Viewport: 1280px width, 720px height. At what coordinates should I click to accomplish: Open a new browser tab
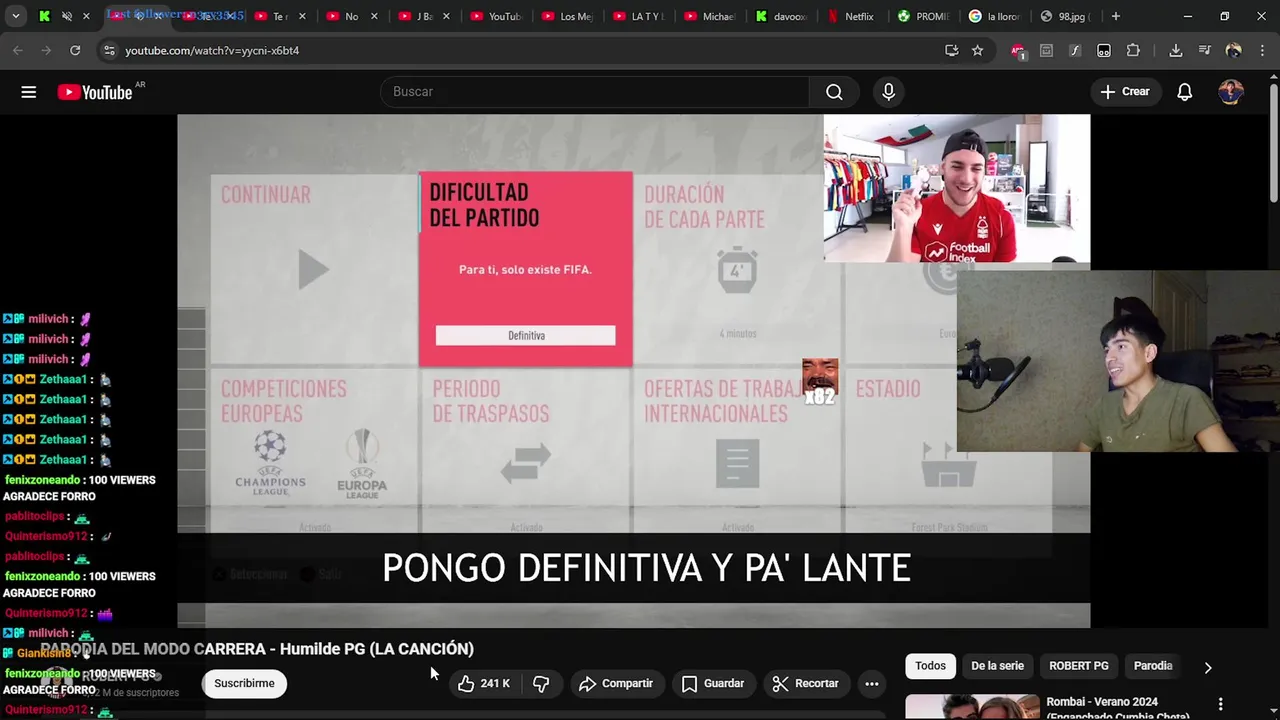pos(1116,16)
